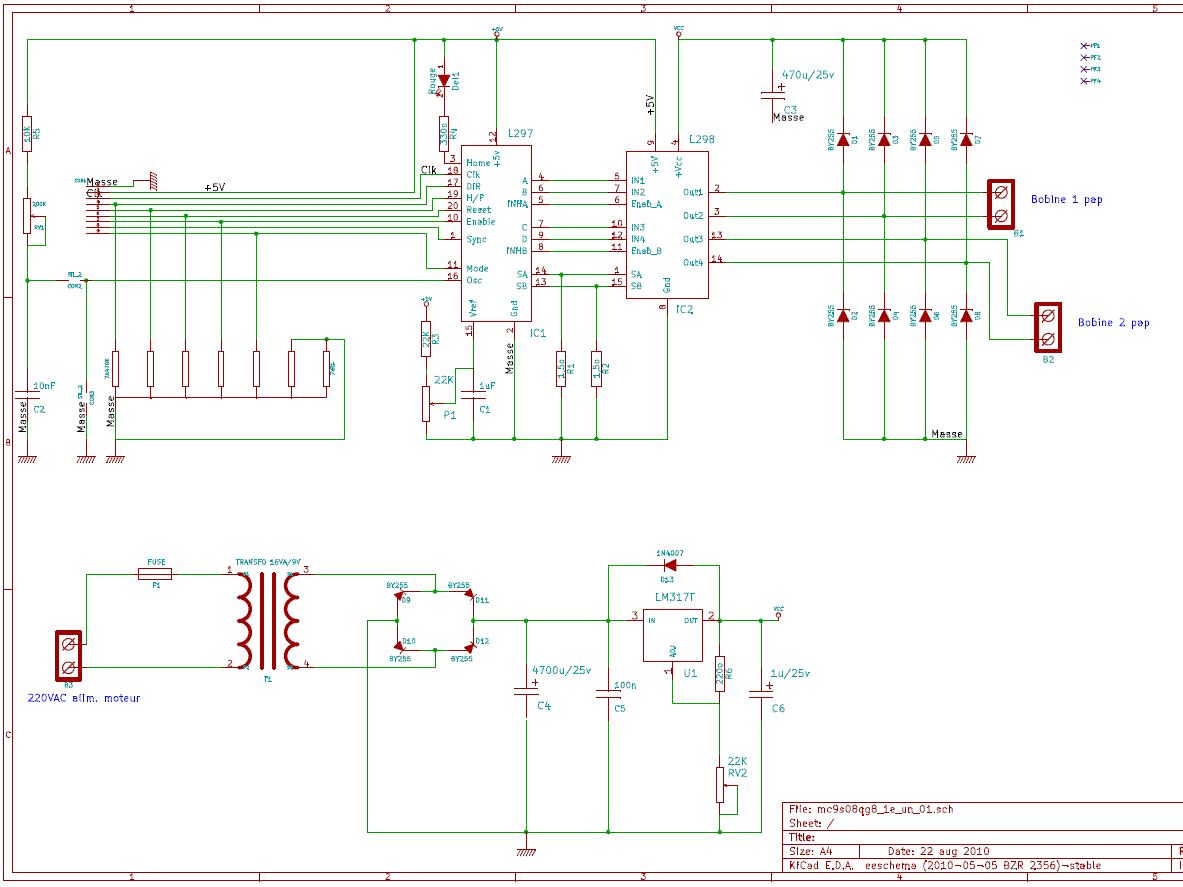Image resolution: width=1183 pixels, height=887 pixels.
Task: Select transformer T1 symbol
Action: click(x=266, y=621)
